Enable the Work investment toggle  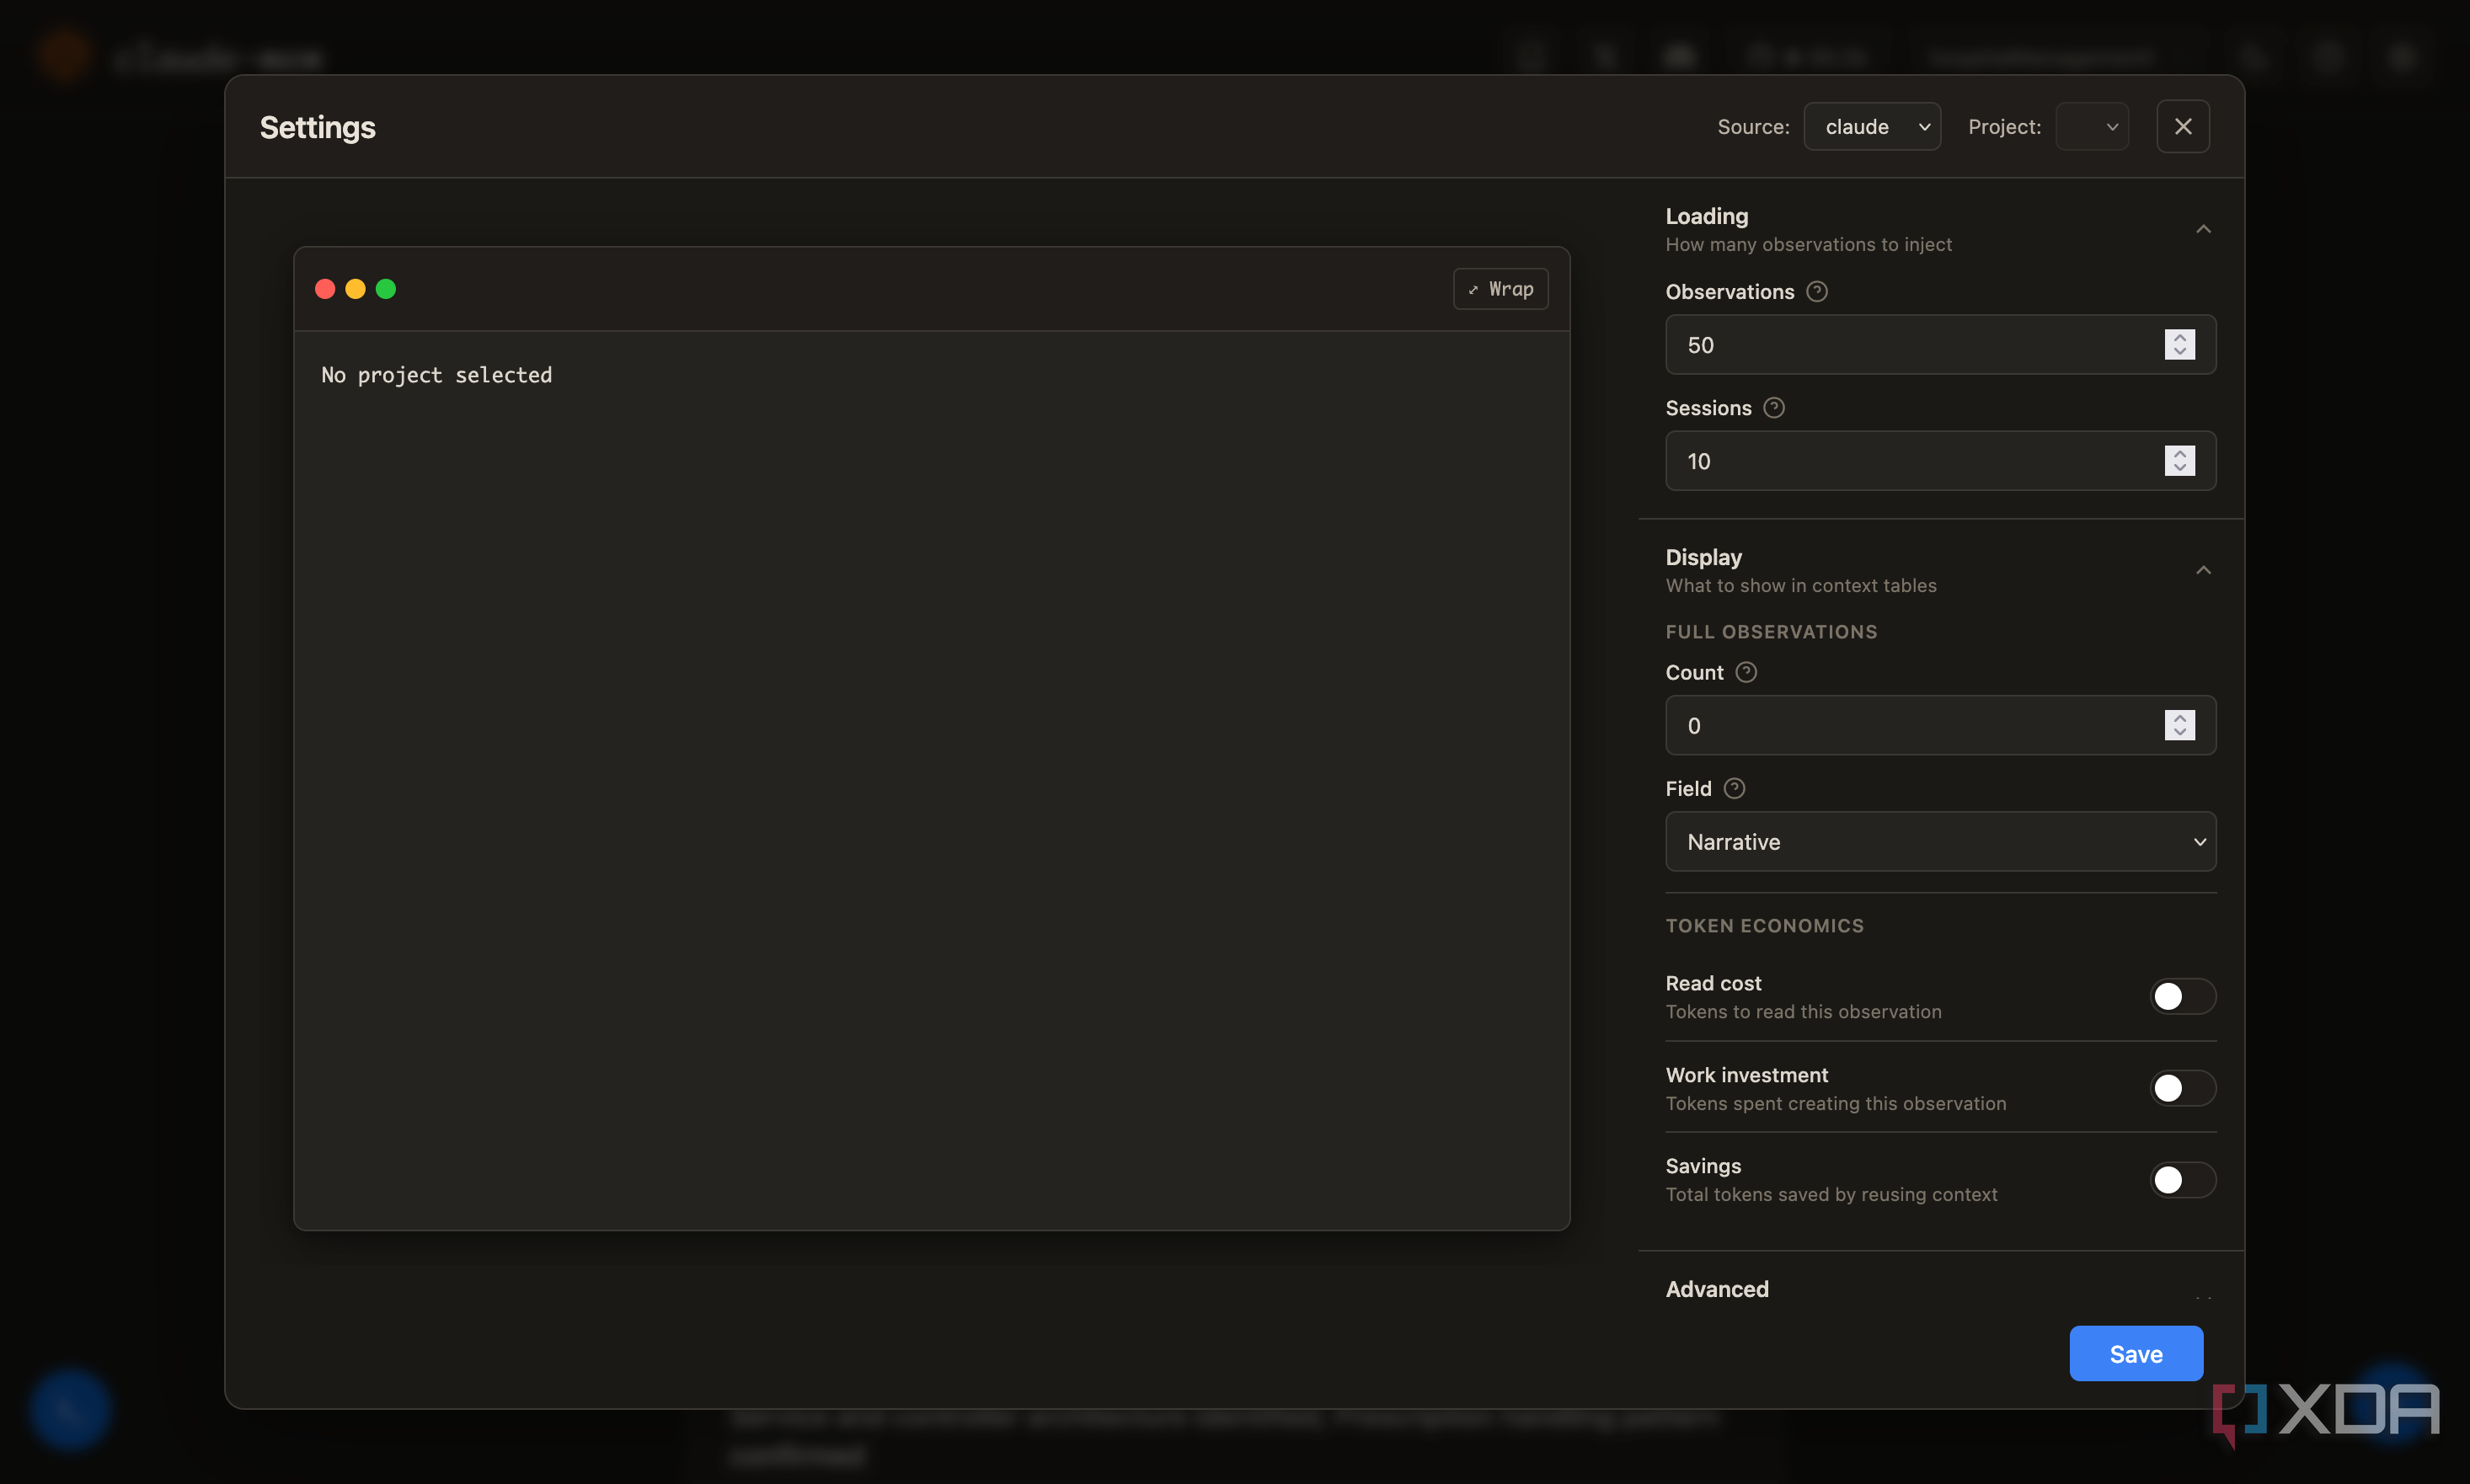[2183, 1088]
